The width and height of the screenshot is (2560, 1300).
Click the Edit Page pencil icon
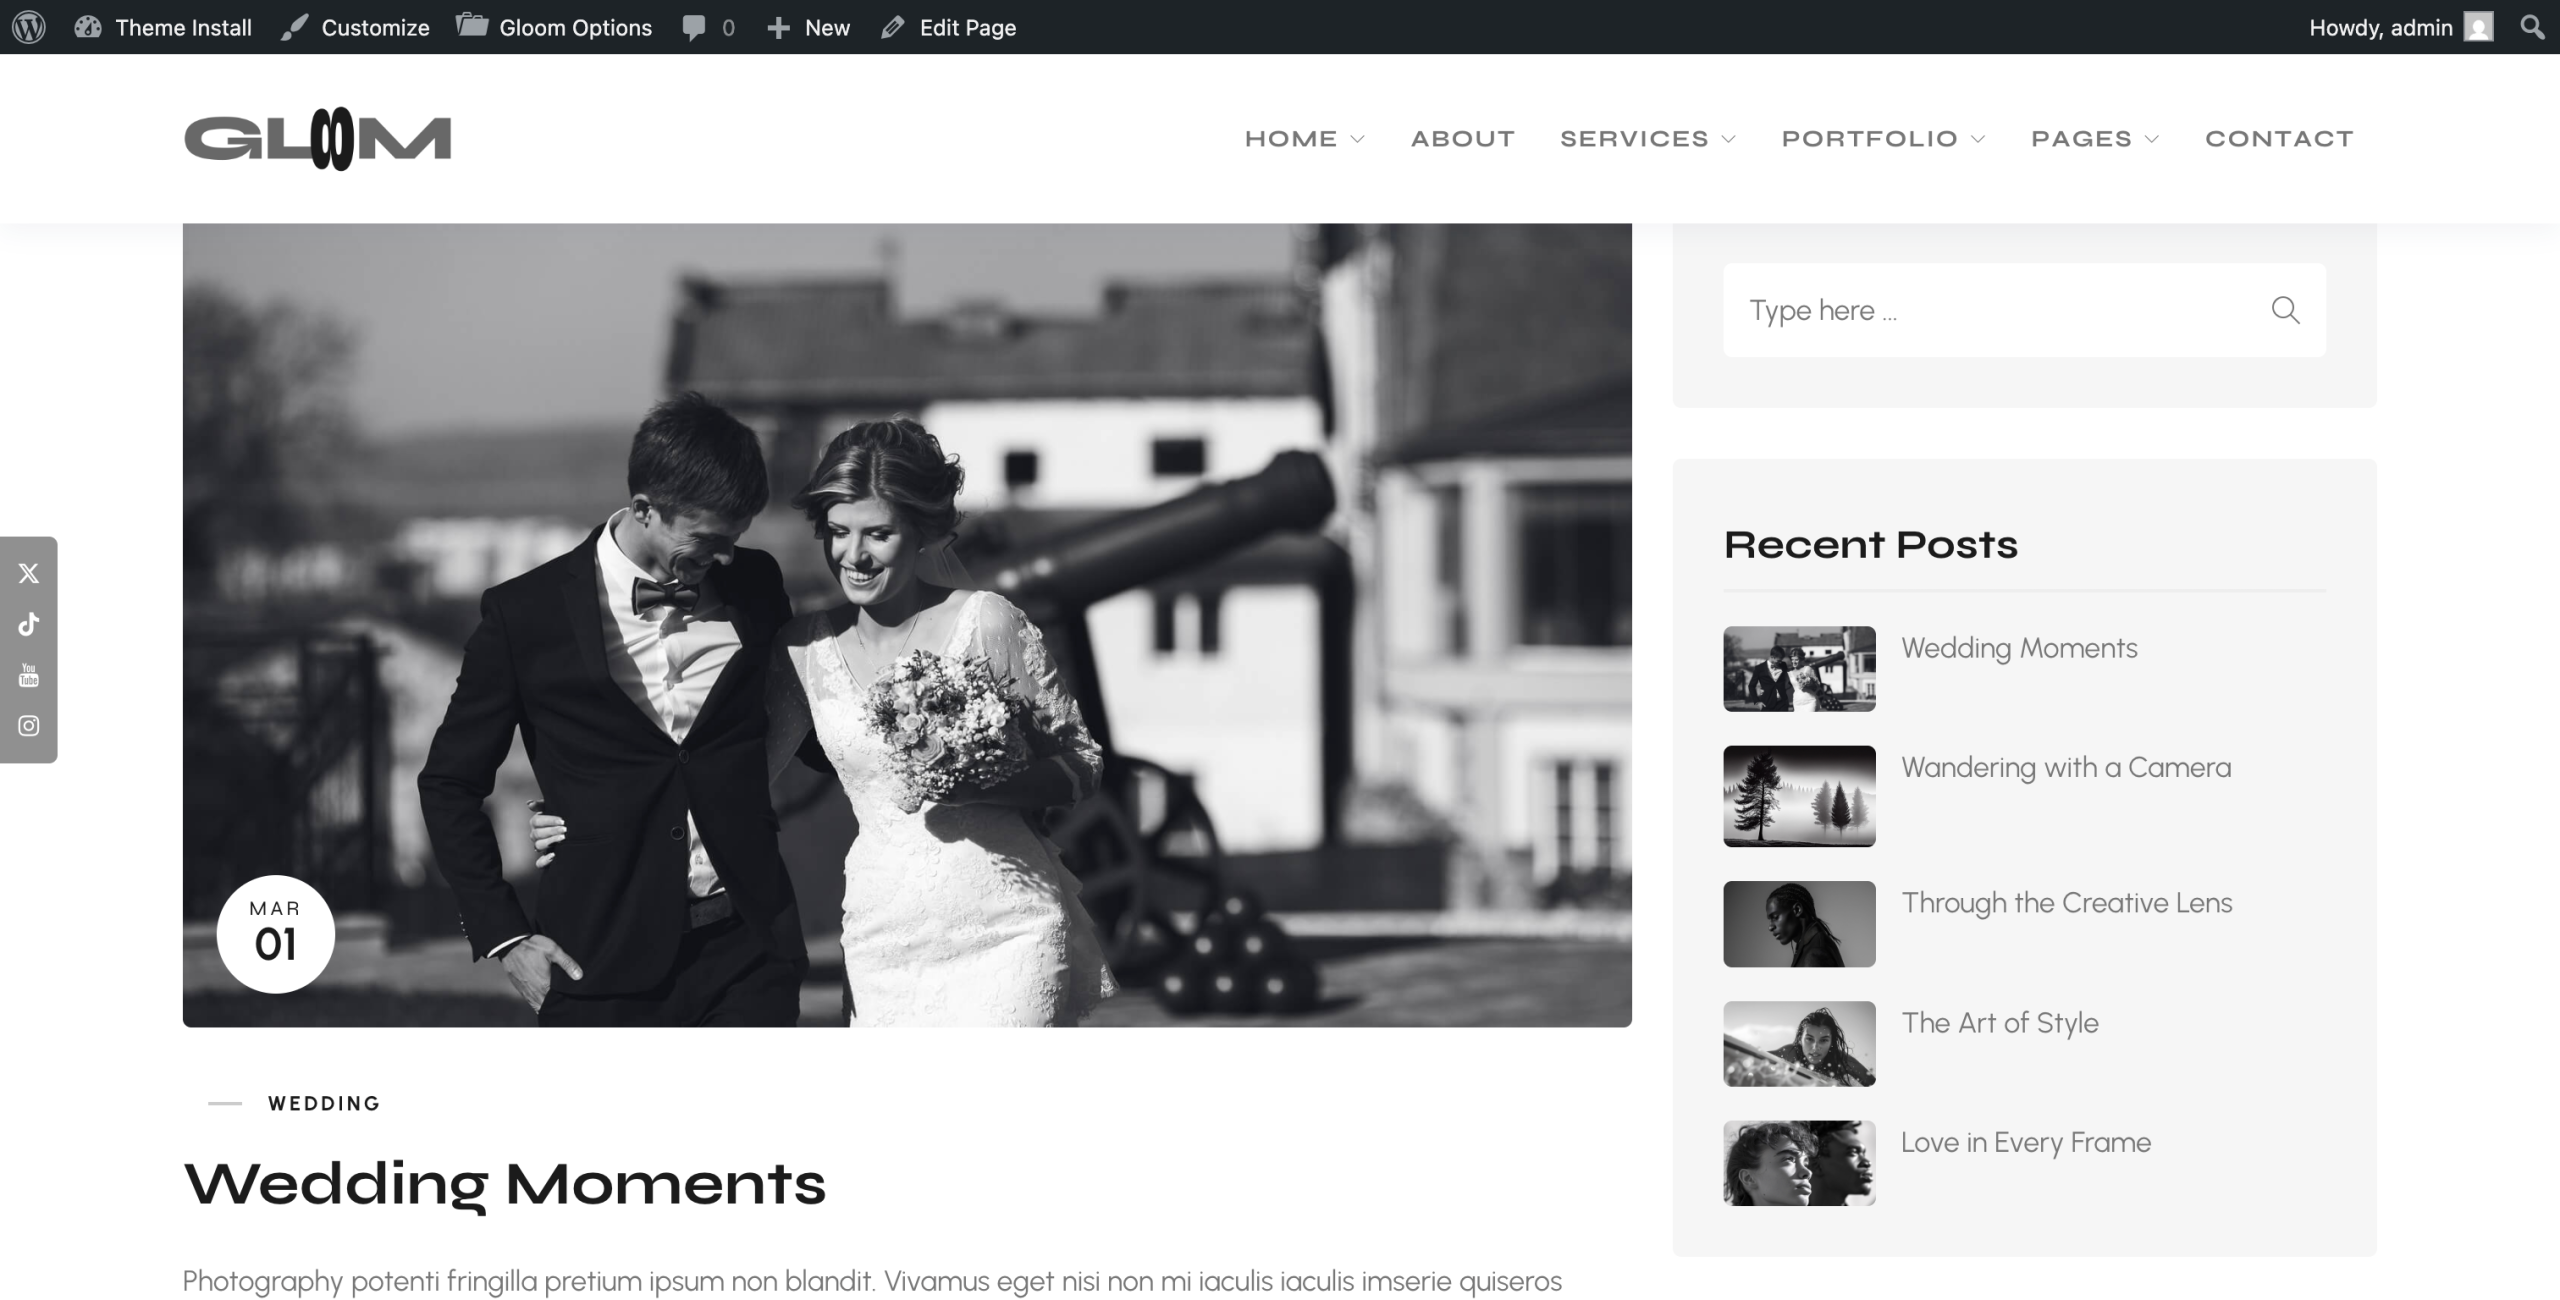pyautogui.click(x=893, y=27)
